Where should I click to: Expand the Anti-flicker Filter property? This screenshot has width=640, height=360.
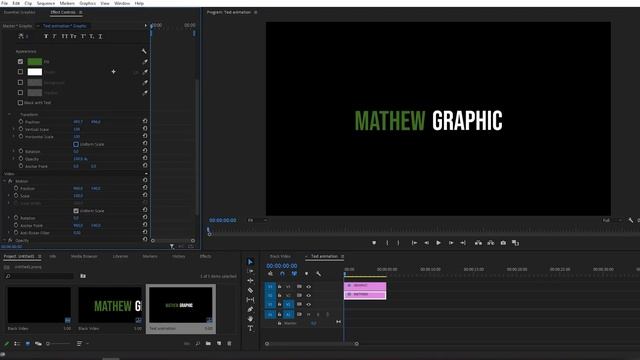click(9, 233)
